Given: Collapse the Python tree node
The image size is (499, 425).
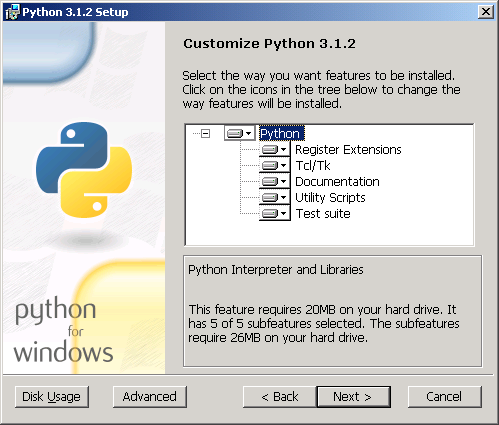Looking at the screenshot, I should click(x=205, y=134).
